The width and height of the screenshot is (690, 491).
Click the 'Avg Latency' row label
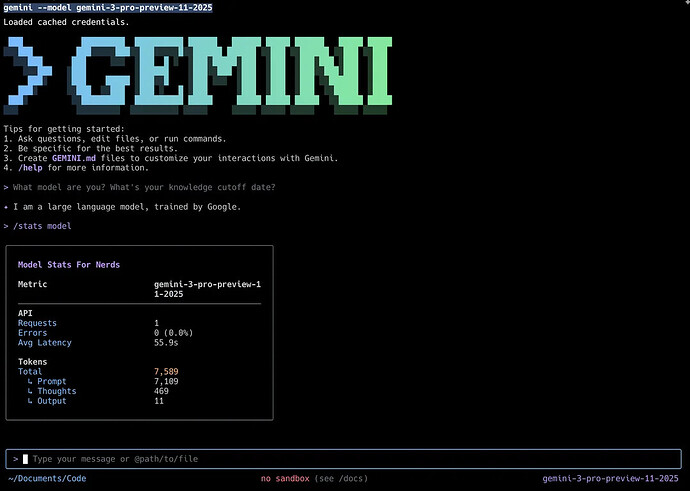pyautogui.click(x=44, y=342)
